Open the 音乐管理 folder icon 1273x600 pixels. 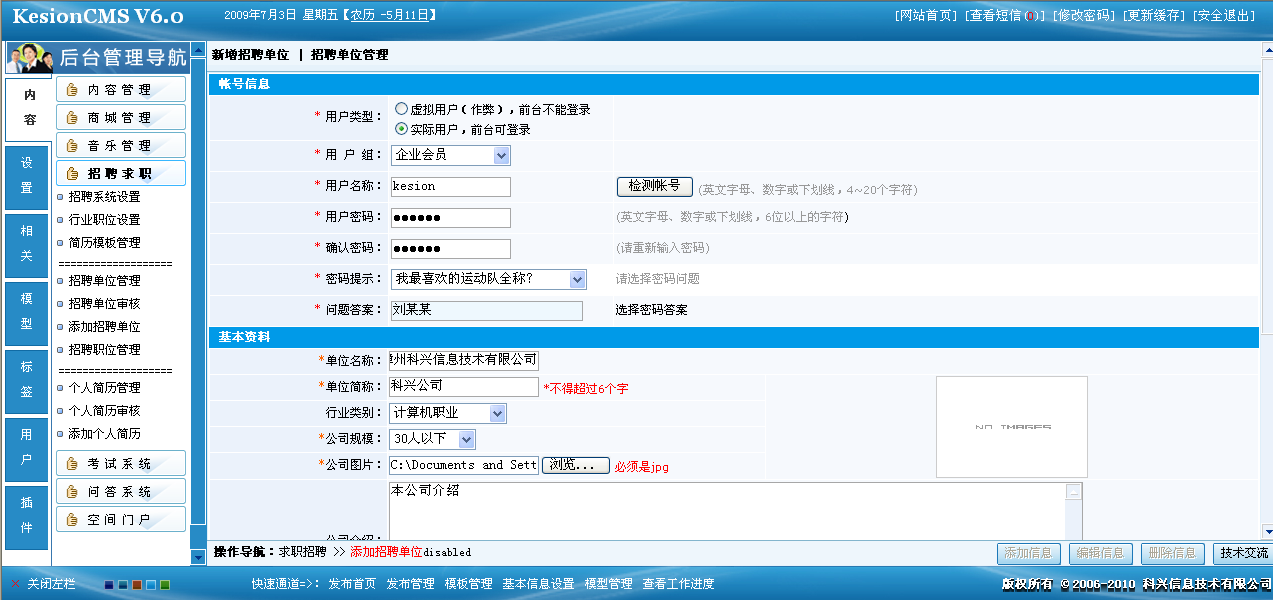tap(72, 143)
